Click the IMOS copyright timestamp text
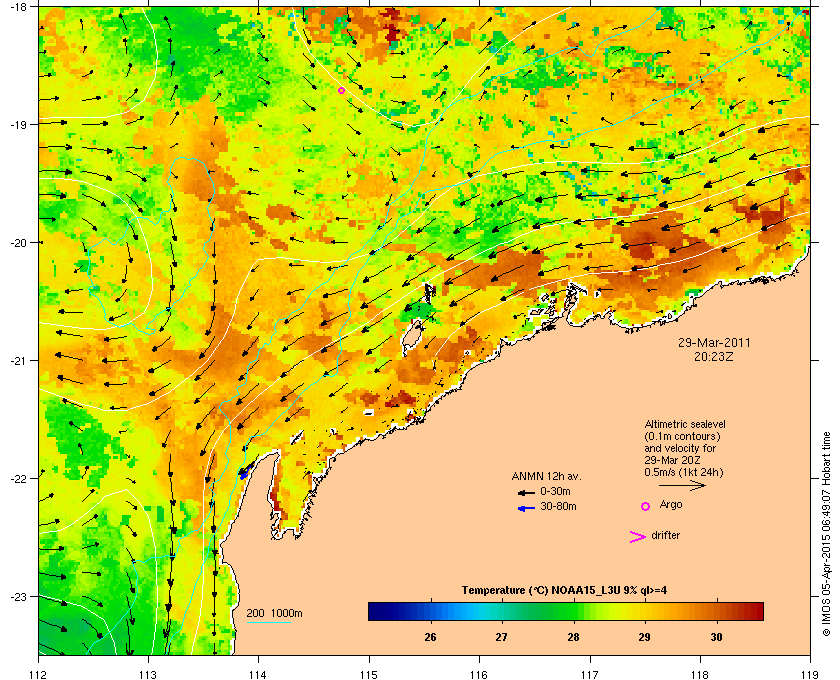The width and height of the screenshot is (840, 680). pyautogui.click(x=826, y=536)
